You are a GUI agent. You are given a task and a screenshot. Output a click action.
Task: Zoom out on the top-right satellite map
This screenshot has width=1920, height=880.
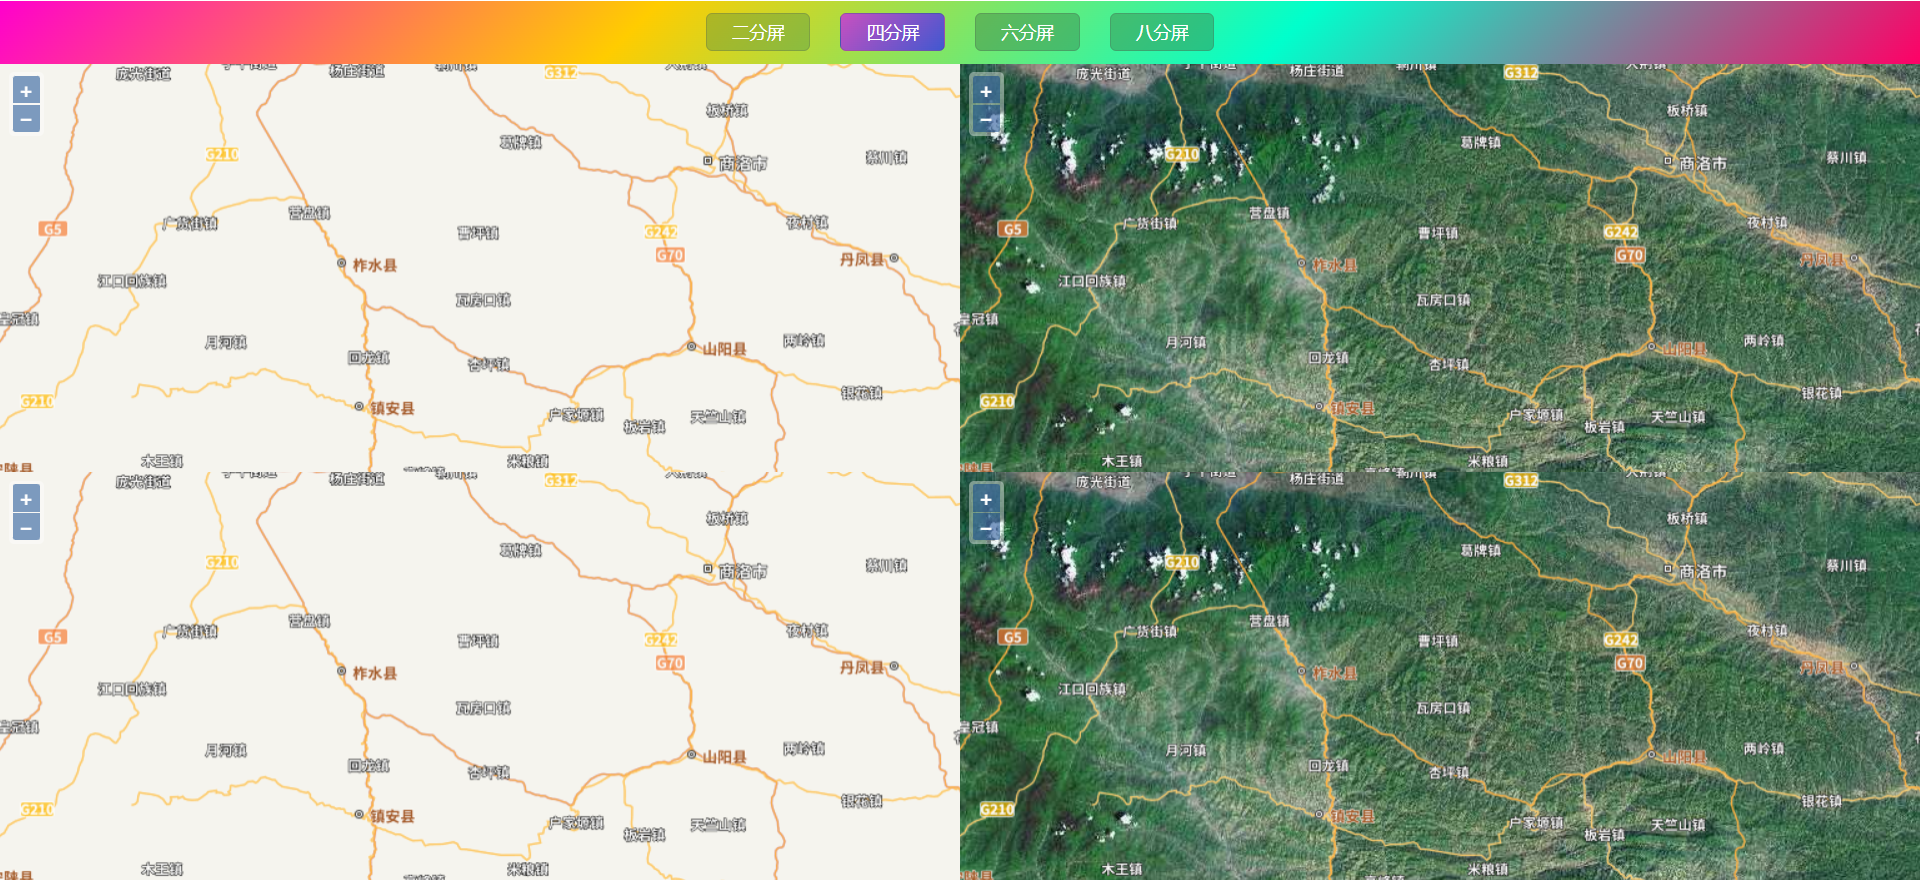click(x=986, y=119)
